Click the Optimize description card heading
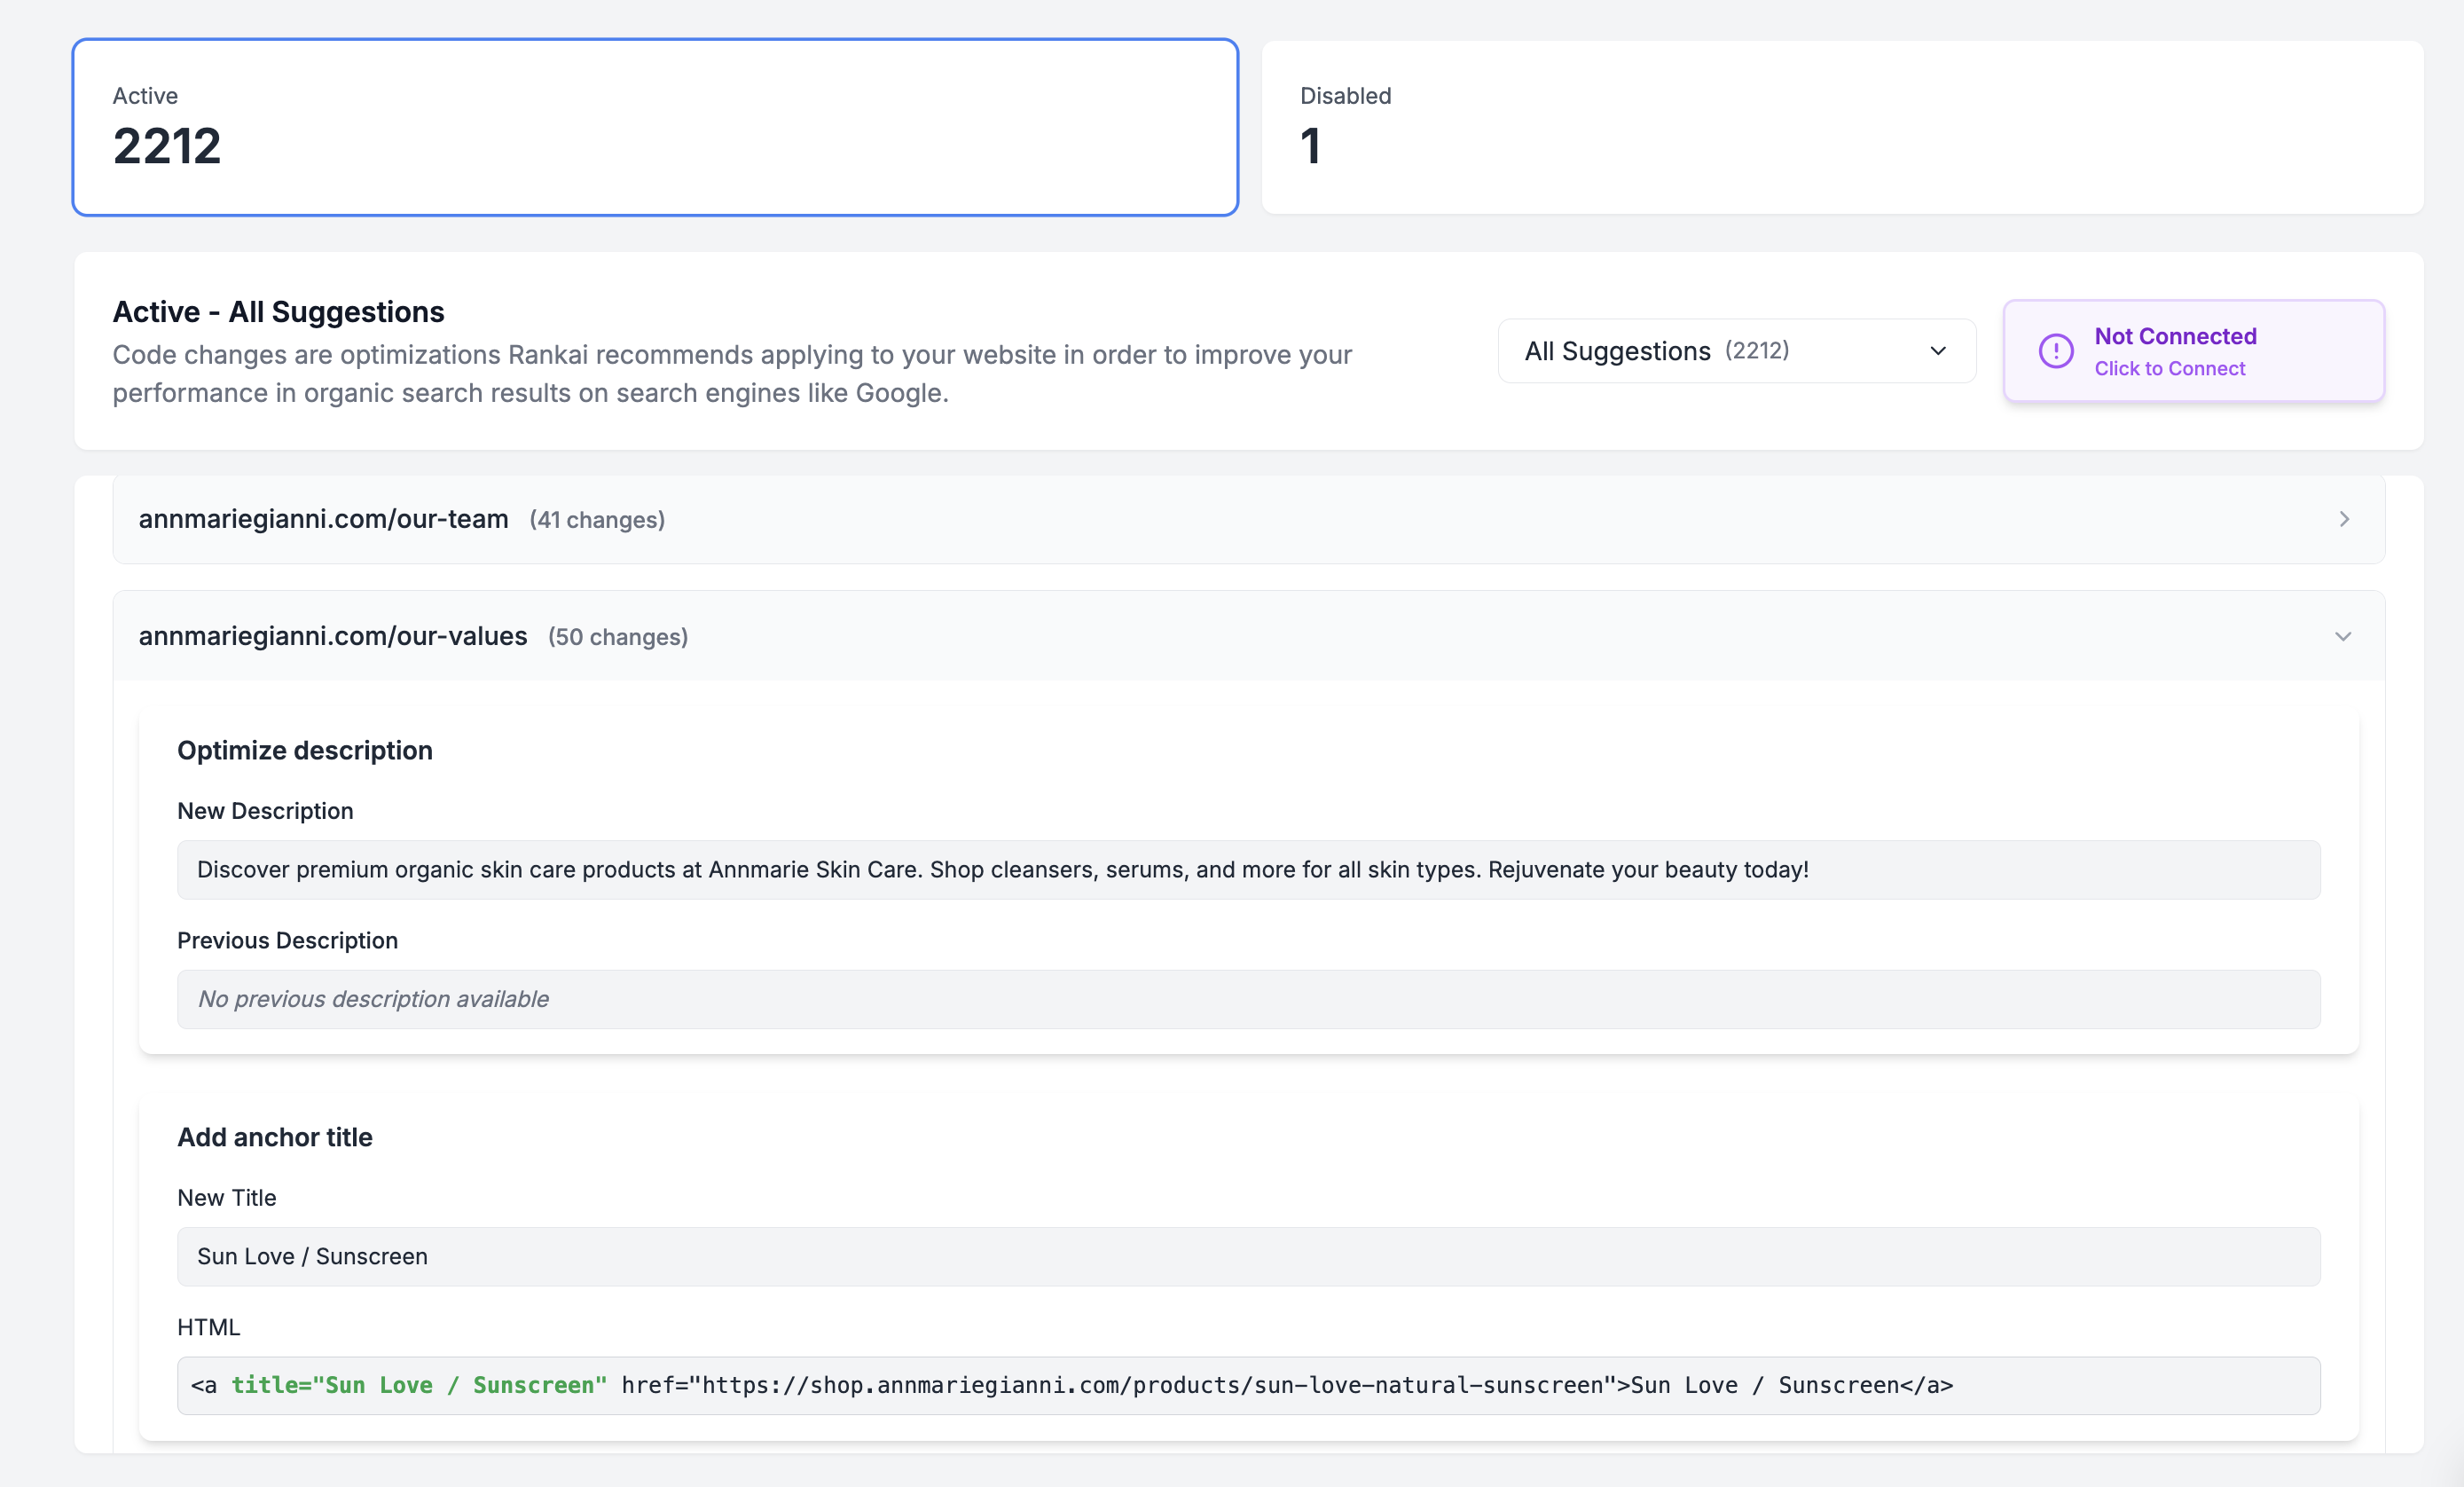2464x1487 pixels. click(x=304, y=751)
